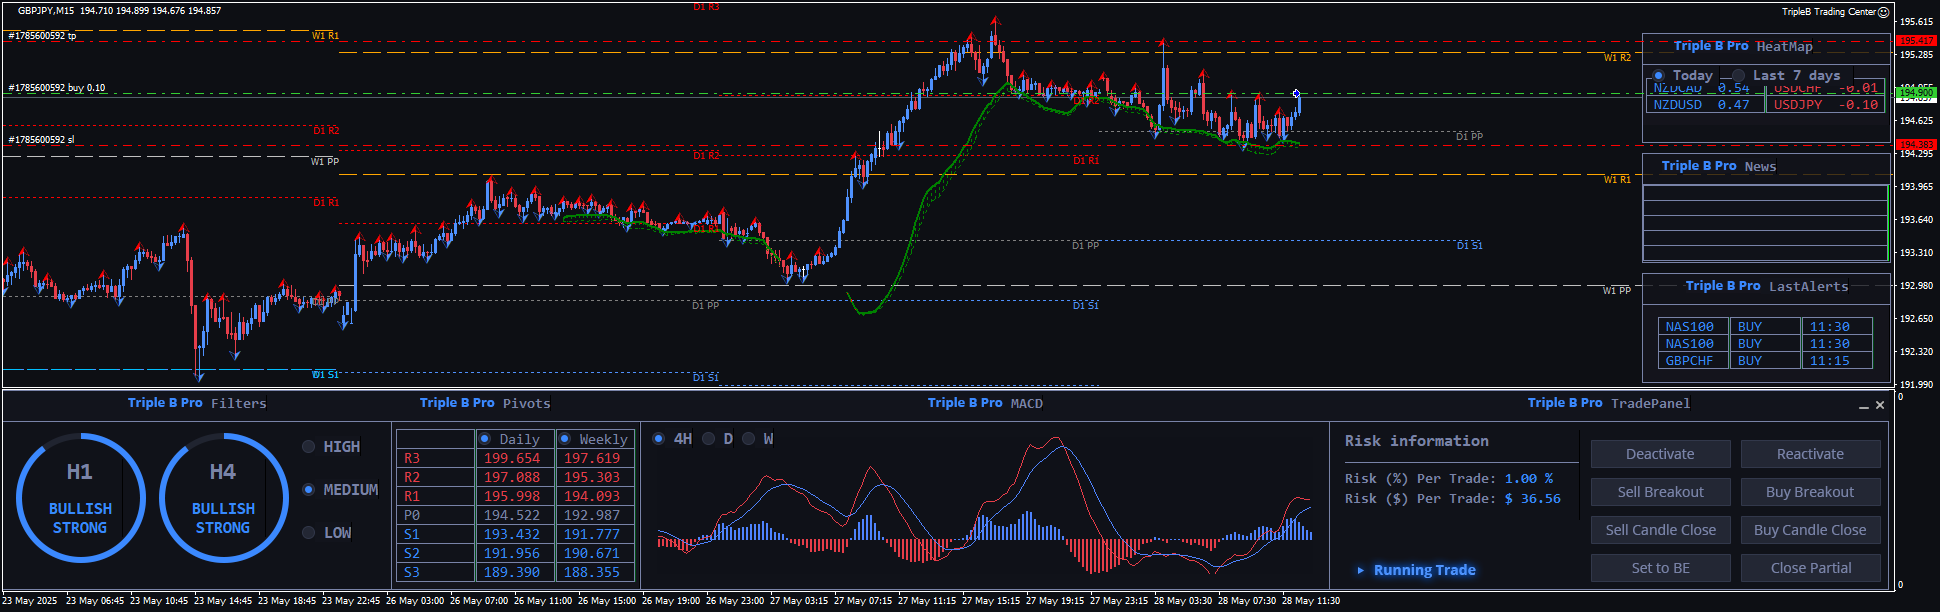The image size is (1940, 612).
Task: Click Set to BE button
Action: (1660, 568)
